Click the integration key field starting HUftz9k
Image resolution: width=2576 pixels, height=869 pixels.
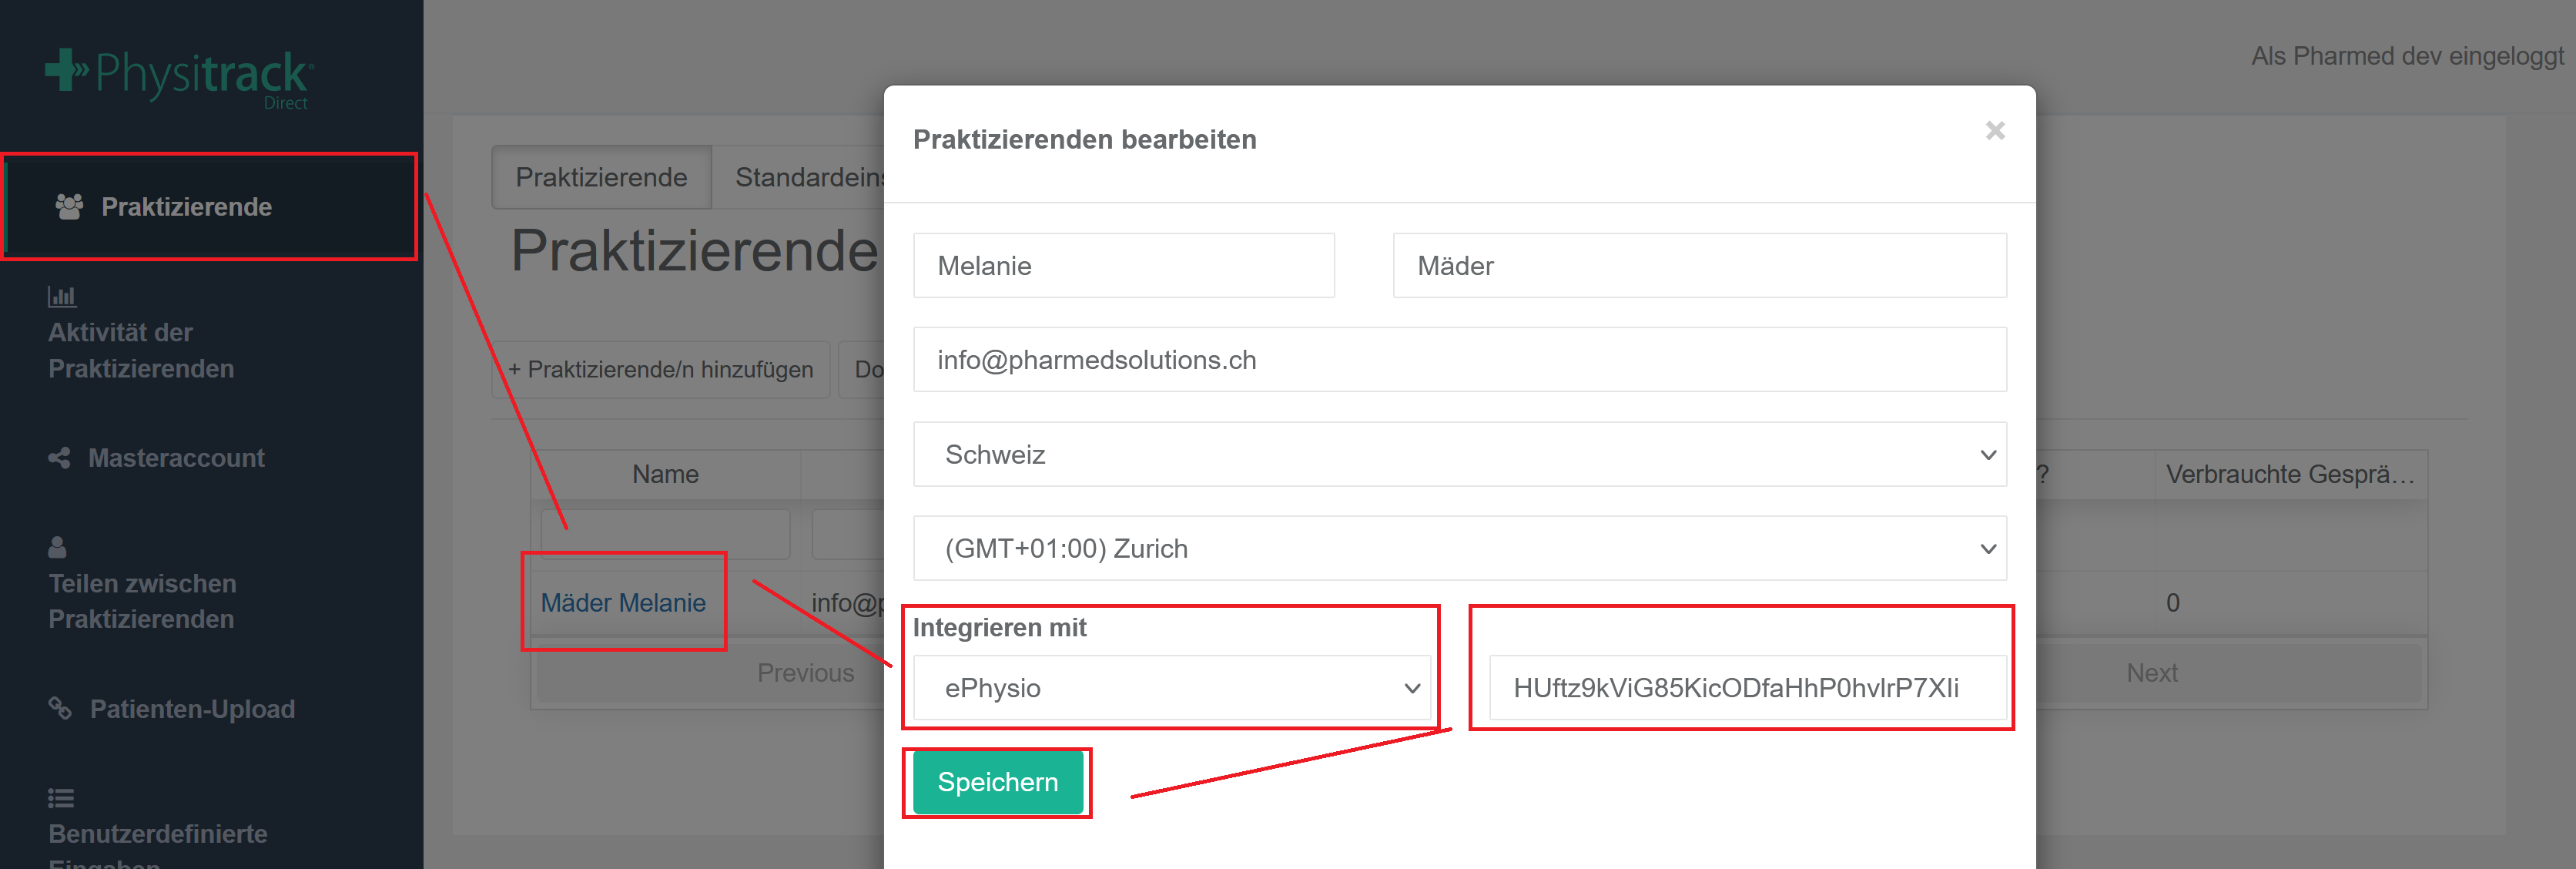tap(1747, 688)
